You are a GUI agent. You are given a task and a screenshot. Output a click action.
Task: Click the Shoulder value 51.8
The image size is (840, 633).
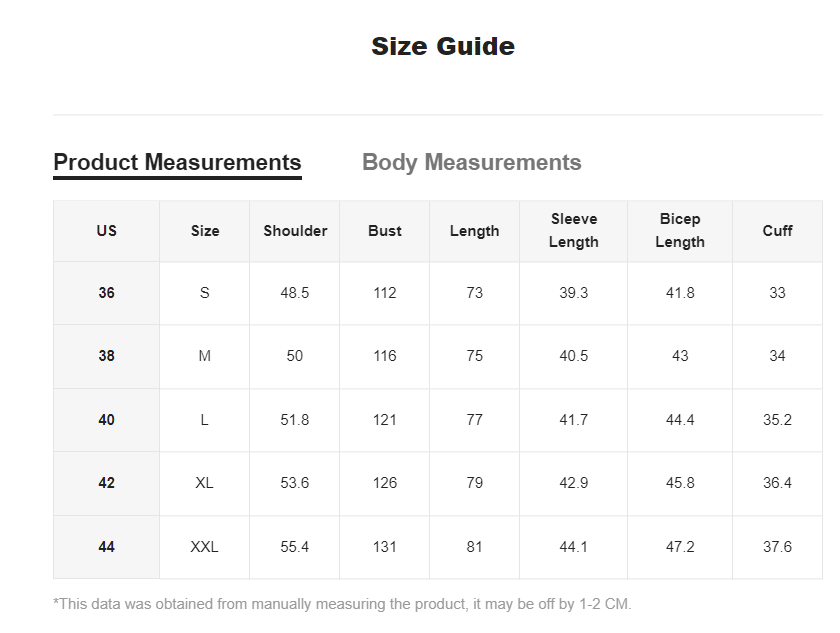tap(295, 420)
